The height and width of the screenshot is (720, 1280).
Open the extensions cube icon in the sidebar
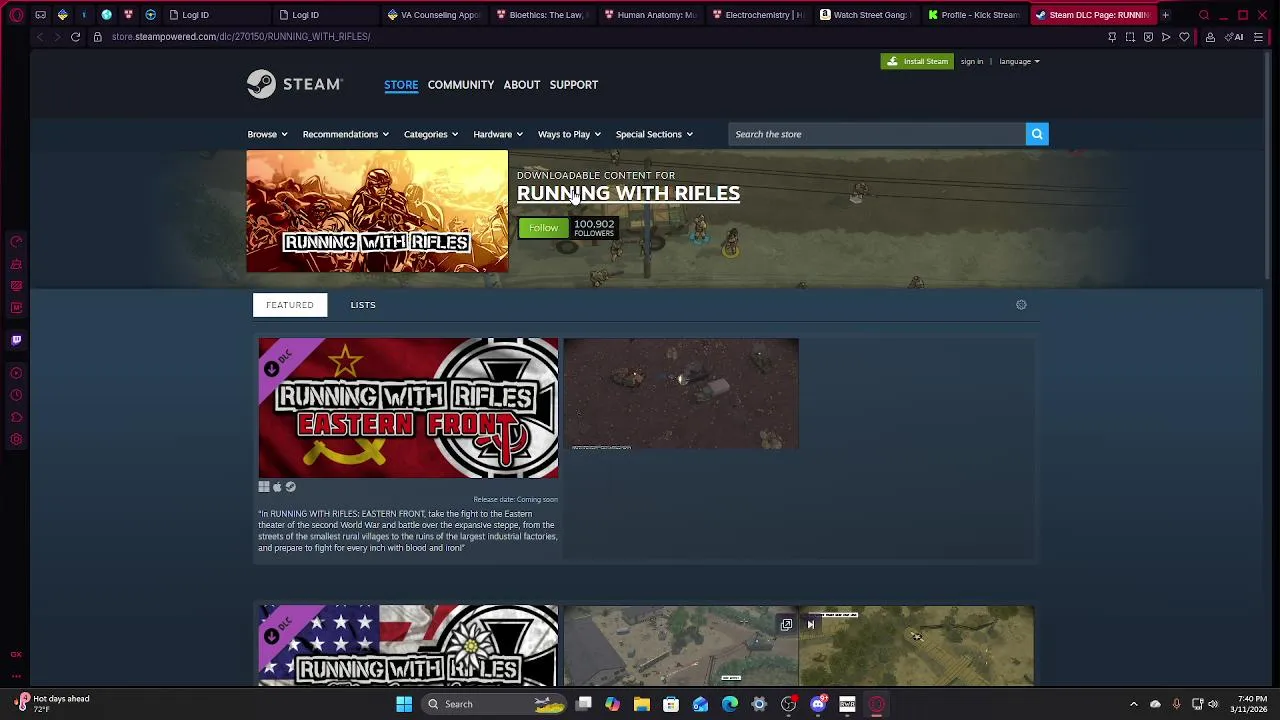pos(16,417)
